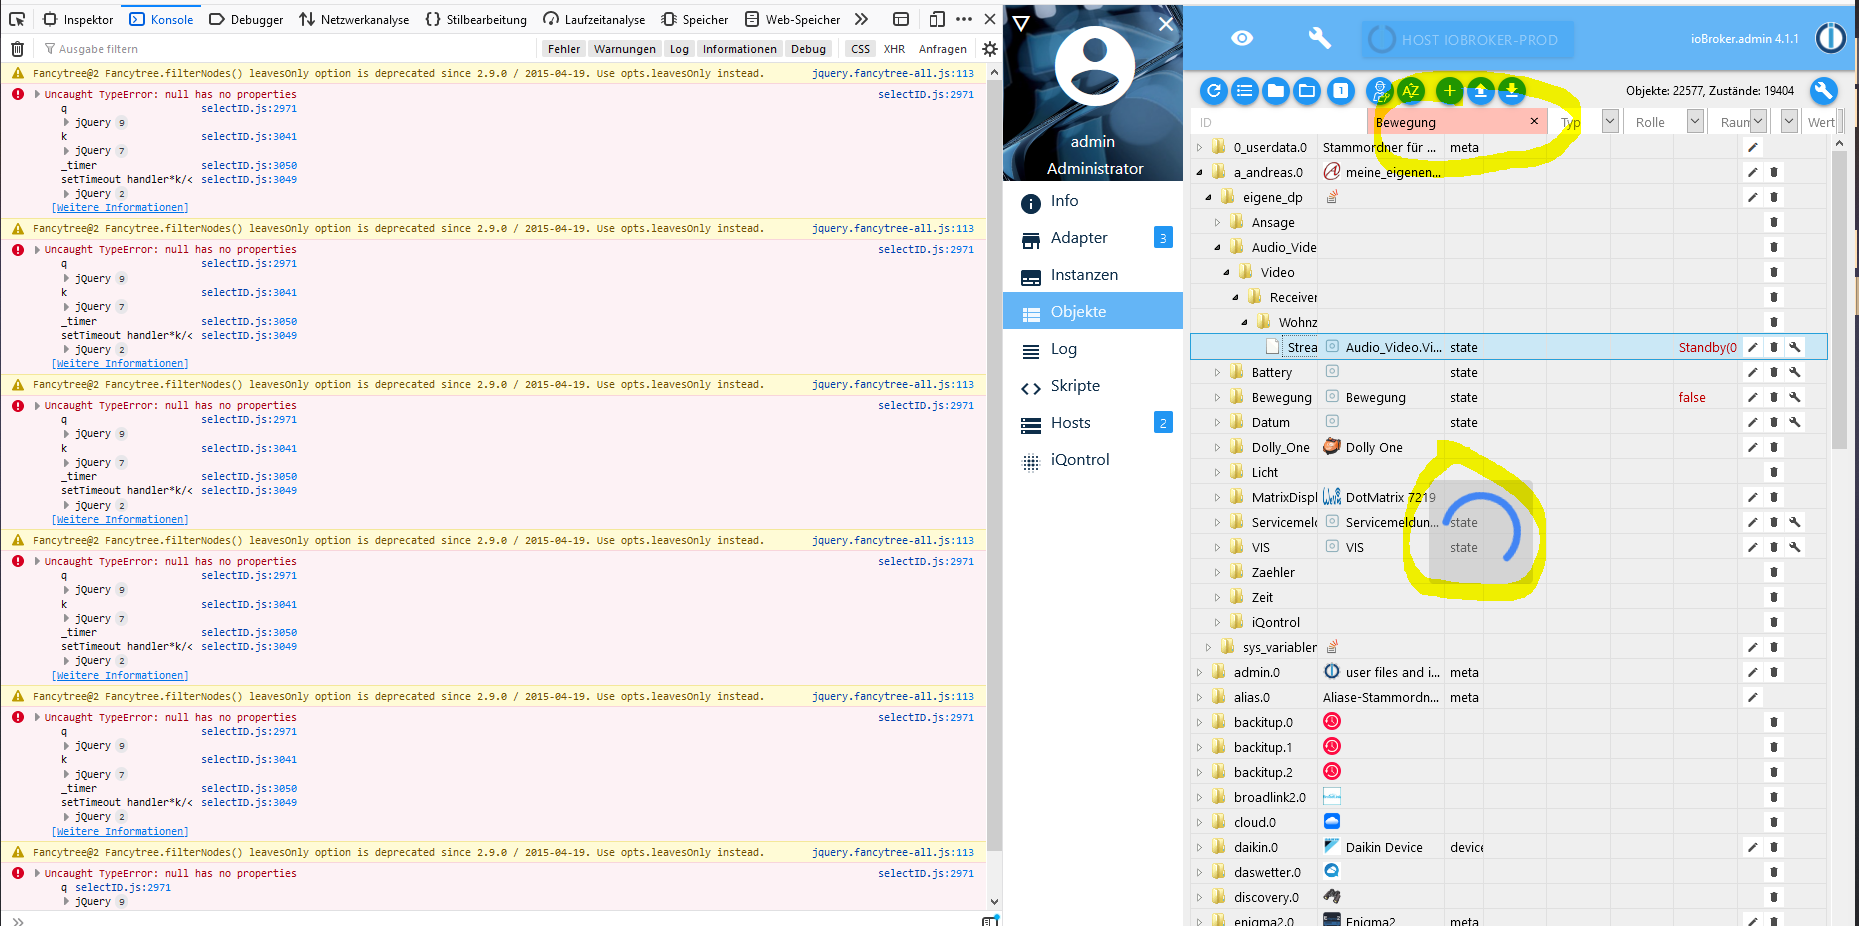1859x926 pixels.
Task: Upload objects with the up-arrow button
Action: 1480,91
